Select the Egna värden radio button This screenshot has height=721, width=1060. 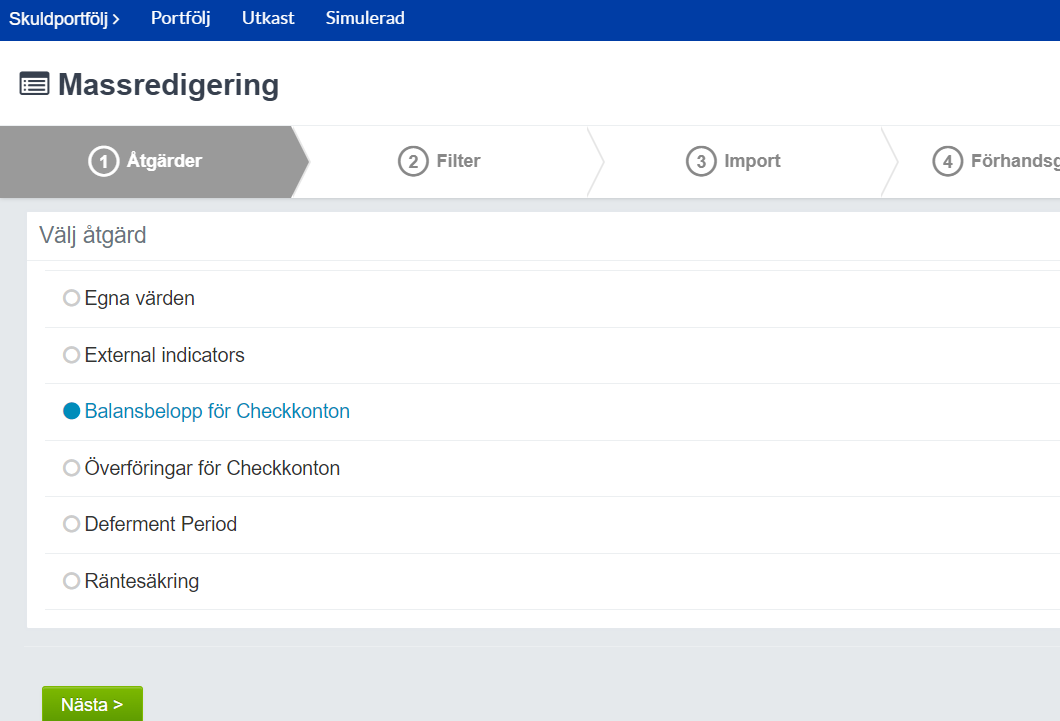(71, 298)
